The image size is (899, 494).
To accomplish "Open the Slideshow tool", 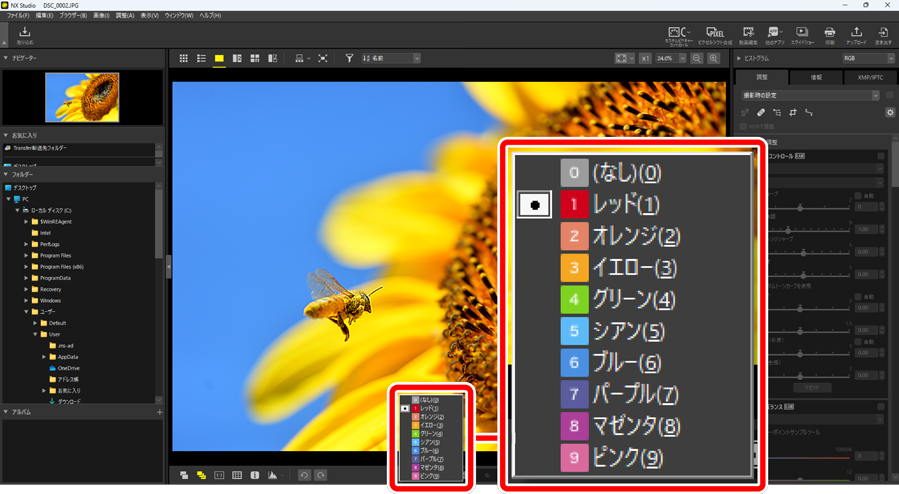I will pos(802,36).
